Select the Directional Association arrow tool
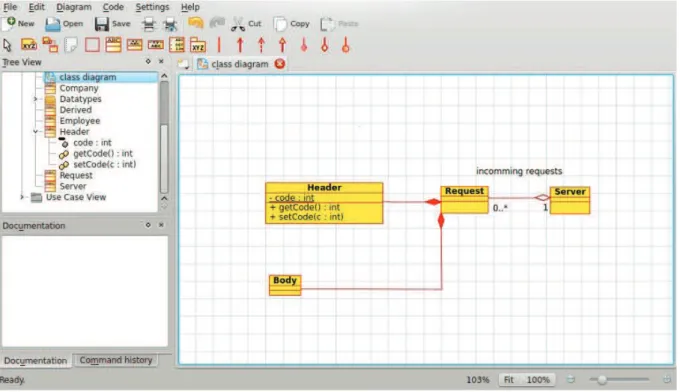680x392 pixels. (240, 45)
